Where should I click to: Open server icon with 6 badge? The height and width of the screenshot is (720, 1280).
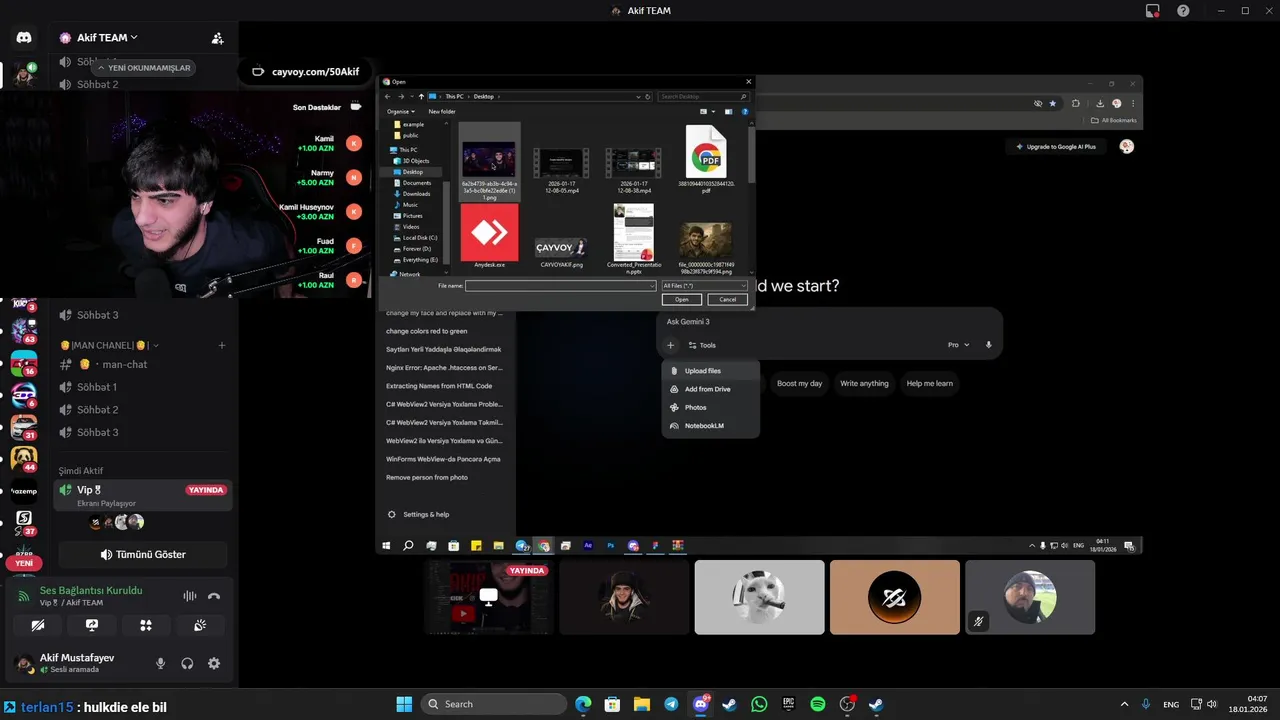coord(24,395)
